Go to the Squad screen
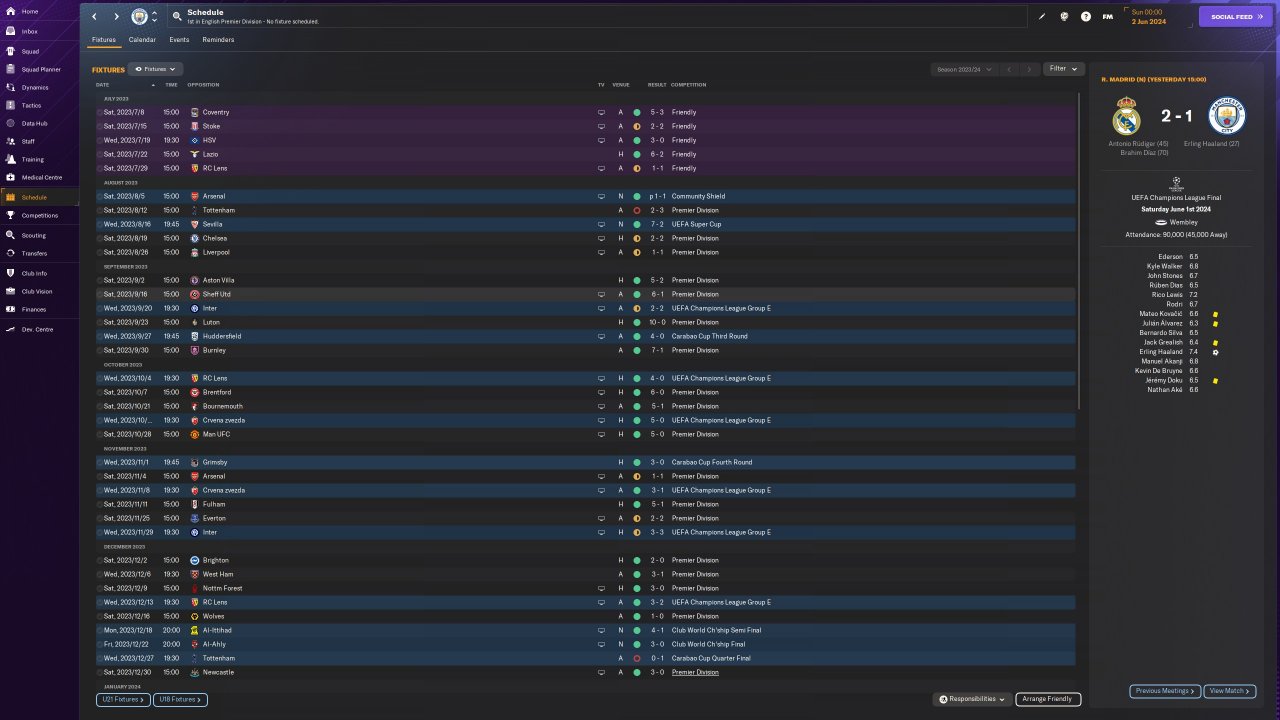This screenshot has width=1280, height=720. [x=40, y=51]
